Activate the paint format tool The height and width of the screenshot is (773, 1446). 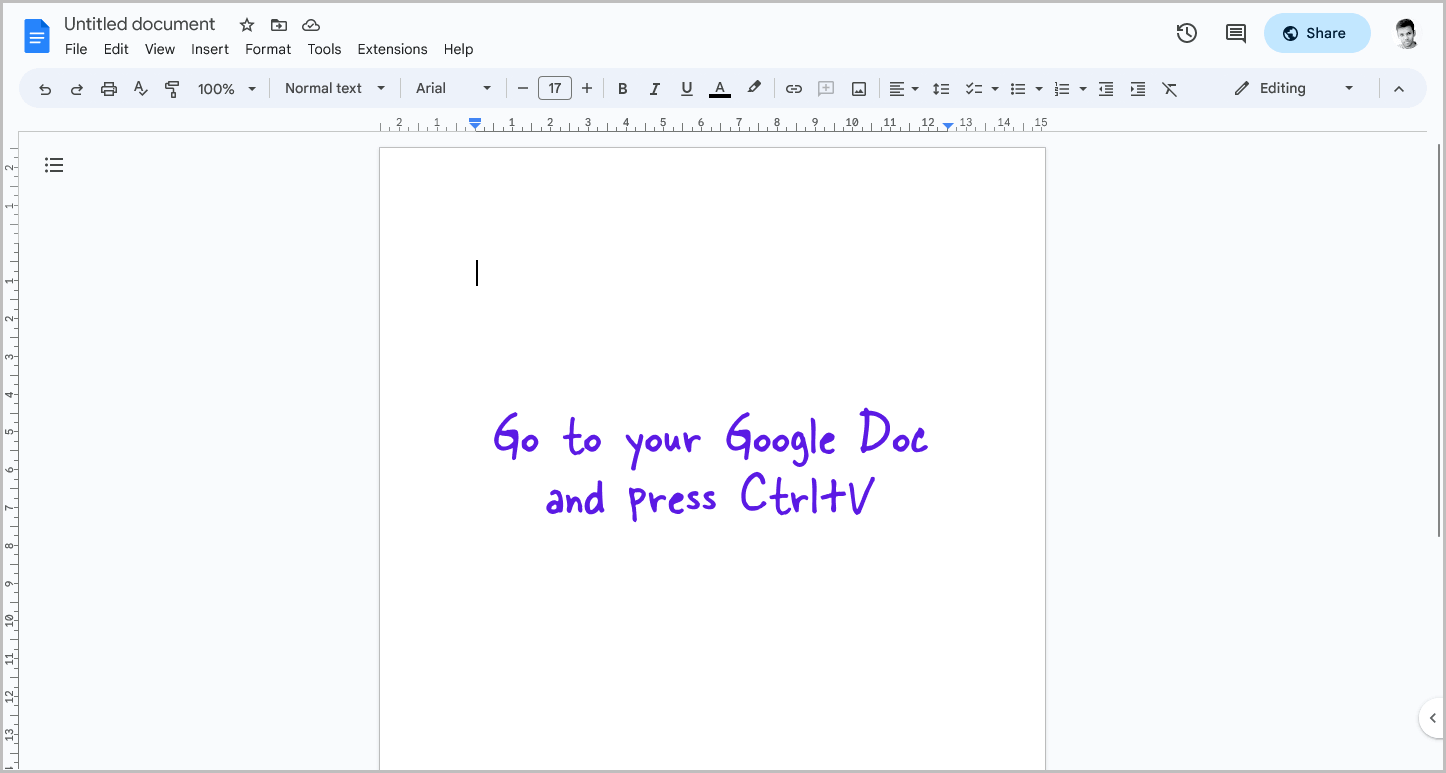click(172, 89)
